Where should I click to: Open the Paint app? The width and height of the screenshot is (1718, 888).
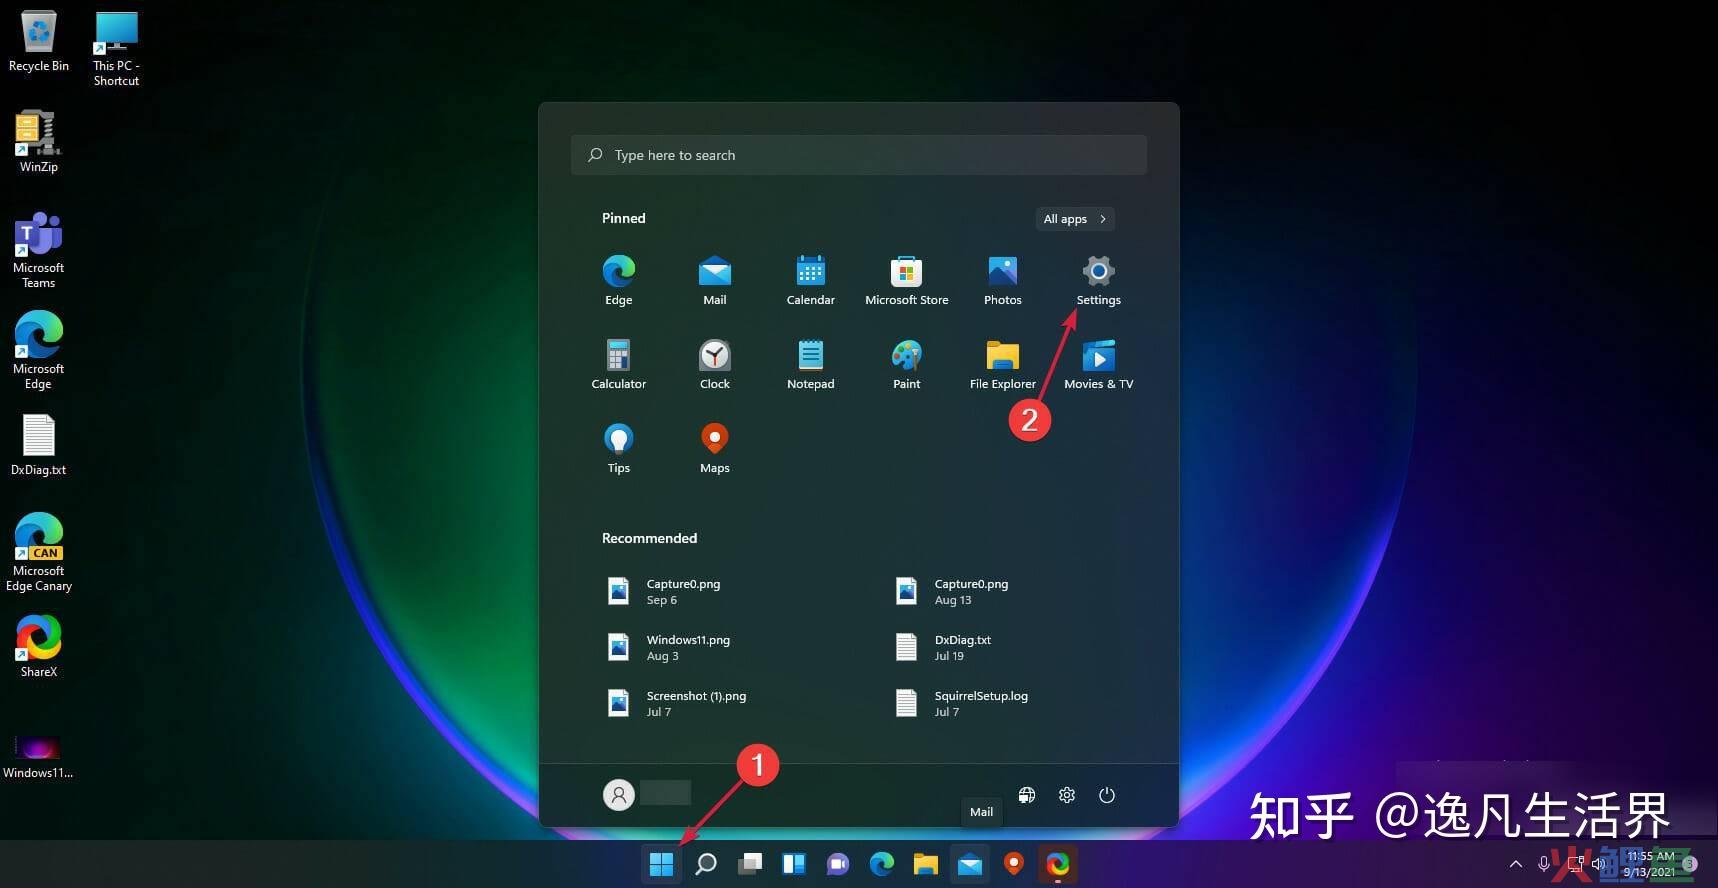tap(906, 364)
